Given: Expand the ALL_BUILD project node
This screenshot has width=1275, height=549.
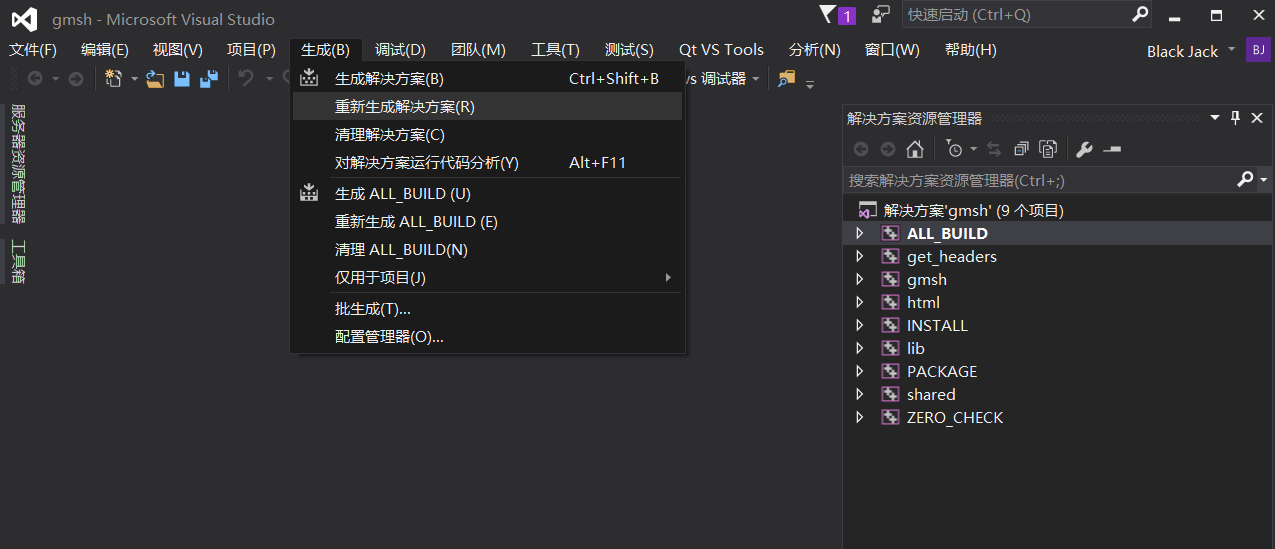Looking at the screenshot, I should coord(859,233).
